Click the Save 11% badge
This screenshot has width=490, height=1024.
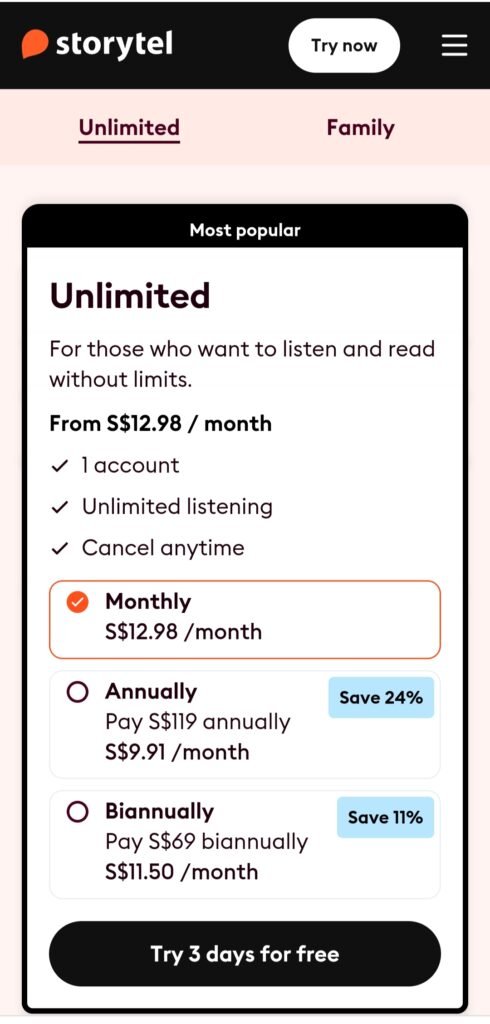click(x=385, y=818)
